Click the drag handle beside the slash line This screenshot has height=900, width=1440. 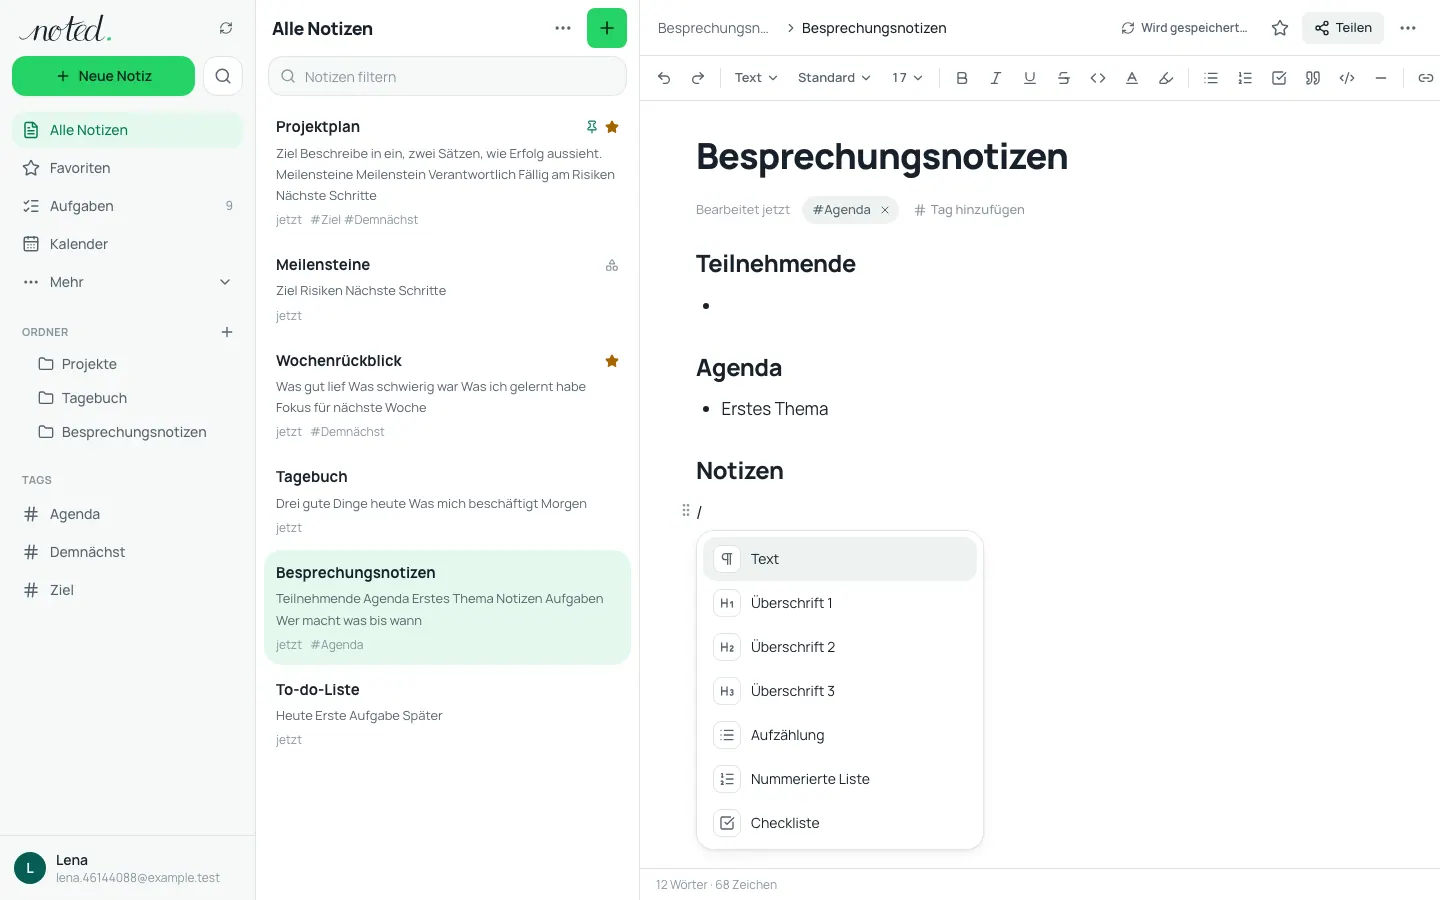pyautogui.click(x=686, y=511)
